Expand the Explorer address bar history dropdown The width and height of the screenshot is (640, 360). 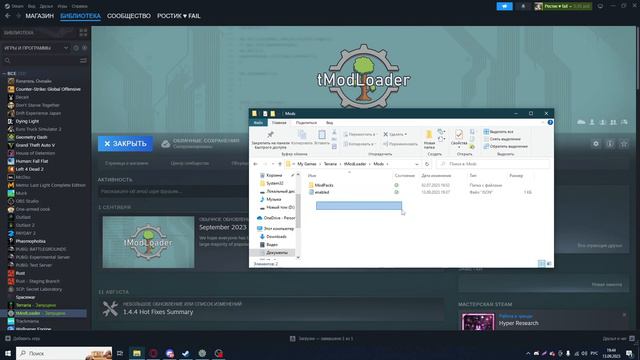point(416,164)
